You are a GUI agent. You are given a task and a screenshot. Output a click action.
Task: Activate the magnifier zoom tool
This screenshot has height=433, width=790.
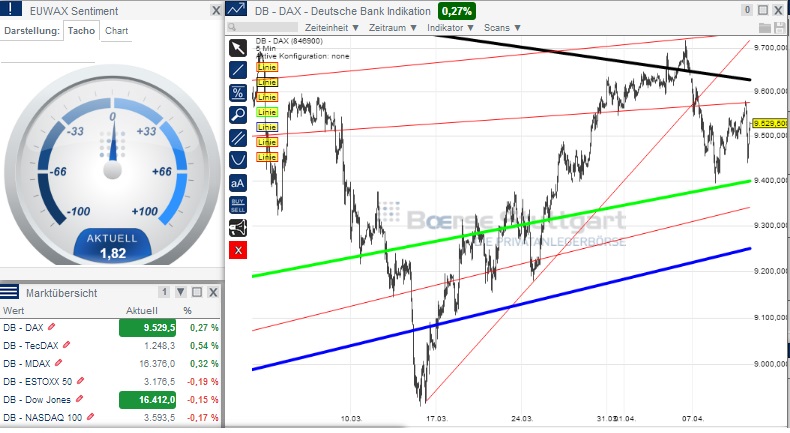pyautogui.click(x=238, y=115)
